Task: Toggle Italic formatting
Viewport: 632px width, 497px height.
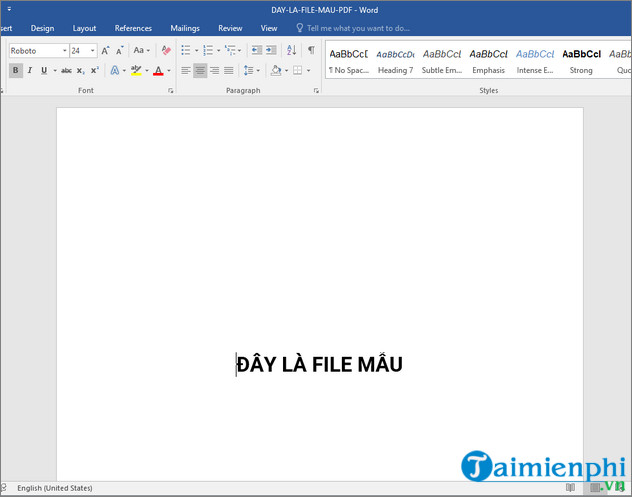Action: tap(29, 70)
